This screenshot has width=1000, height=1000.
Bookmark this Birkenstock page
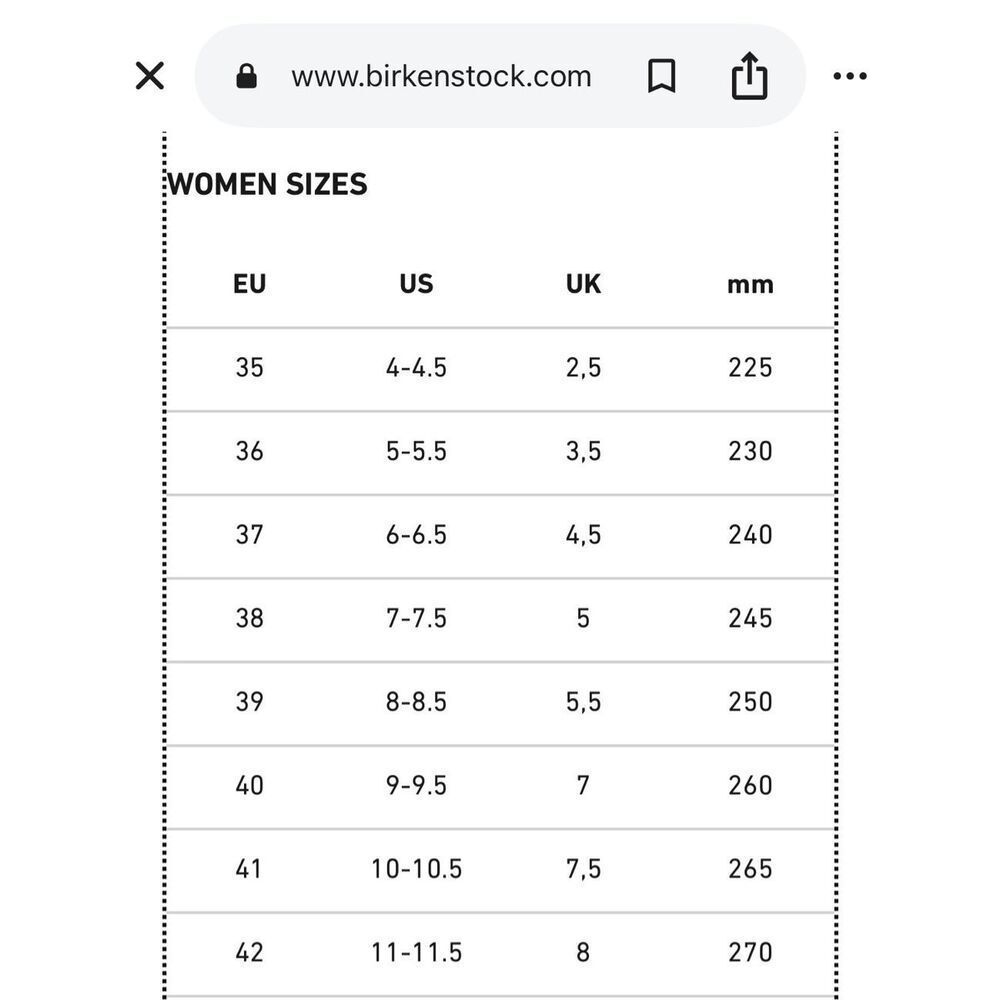(661, 76)
